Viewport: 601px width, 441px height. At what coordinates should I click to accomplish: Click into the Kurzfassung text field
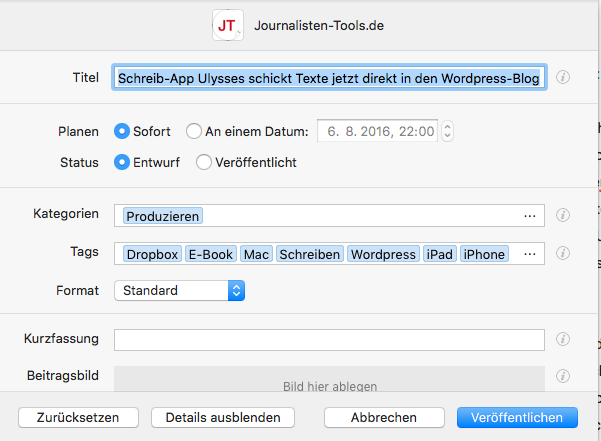tap(329, 340)
